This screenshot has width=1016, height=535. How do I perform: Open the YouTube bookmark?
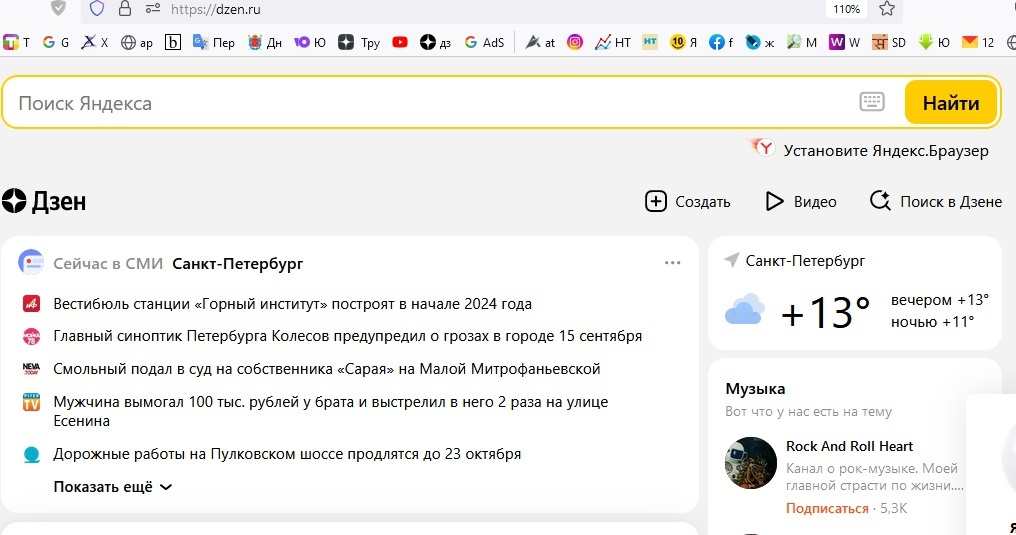coord(400,42)
